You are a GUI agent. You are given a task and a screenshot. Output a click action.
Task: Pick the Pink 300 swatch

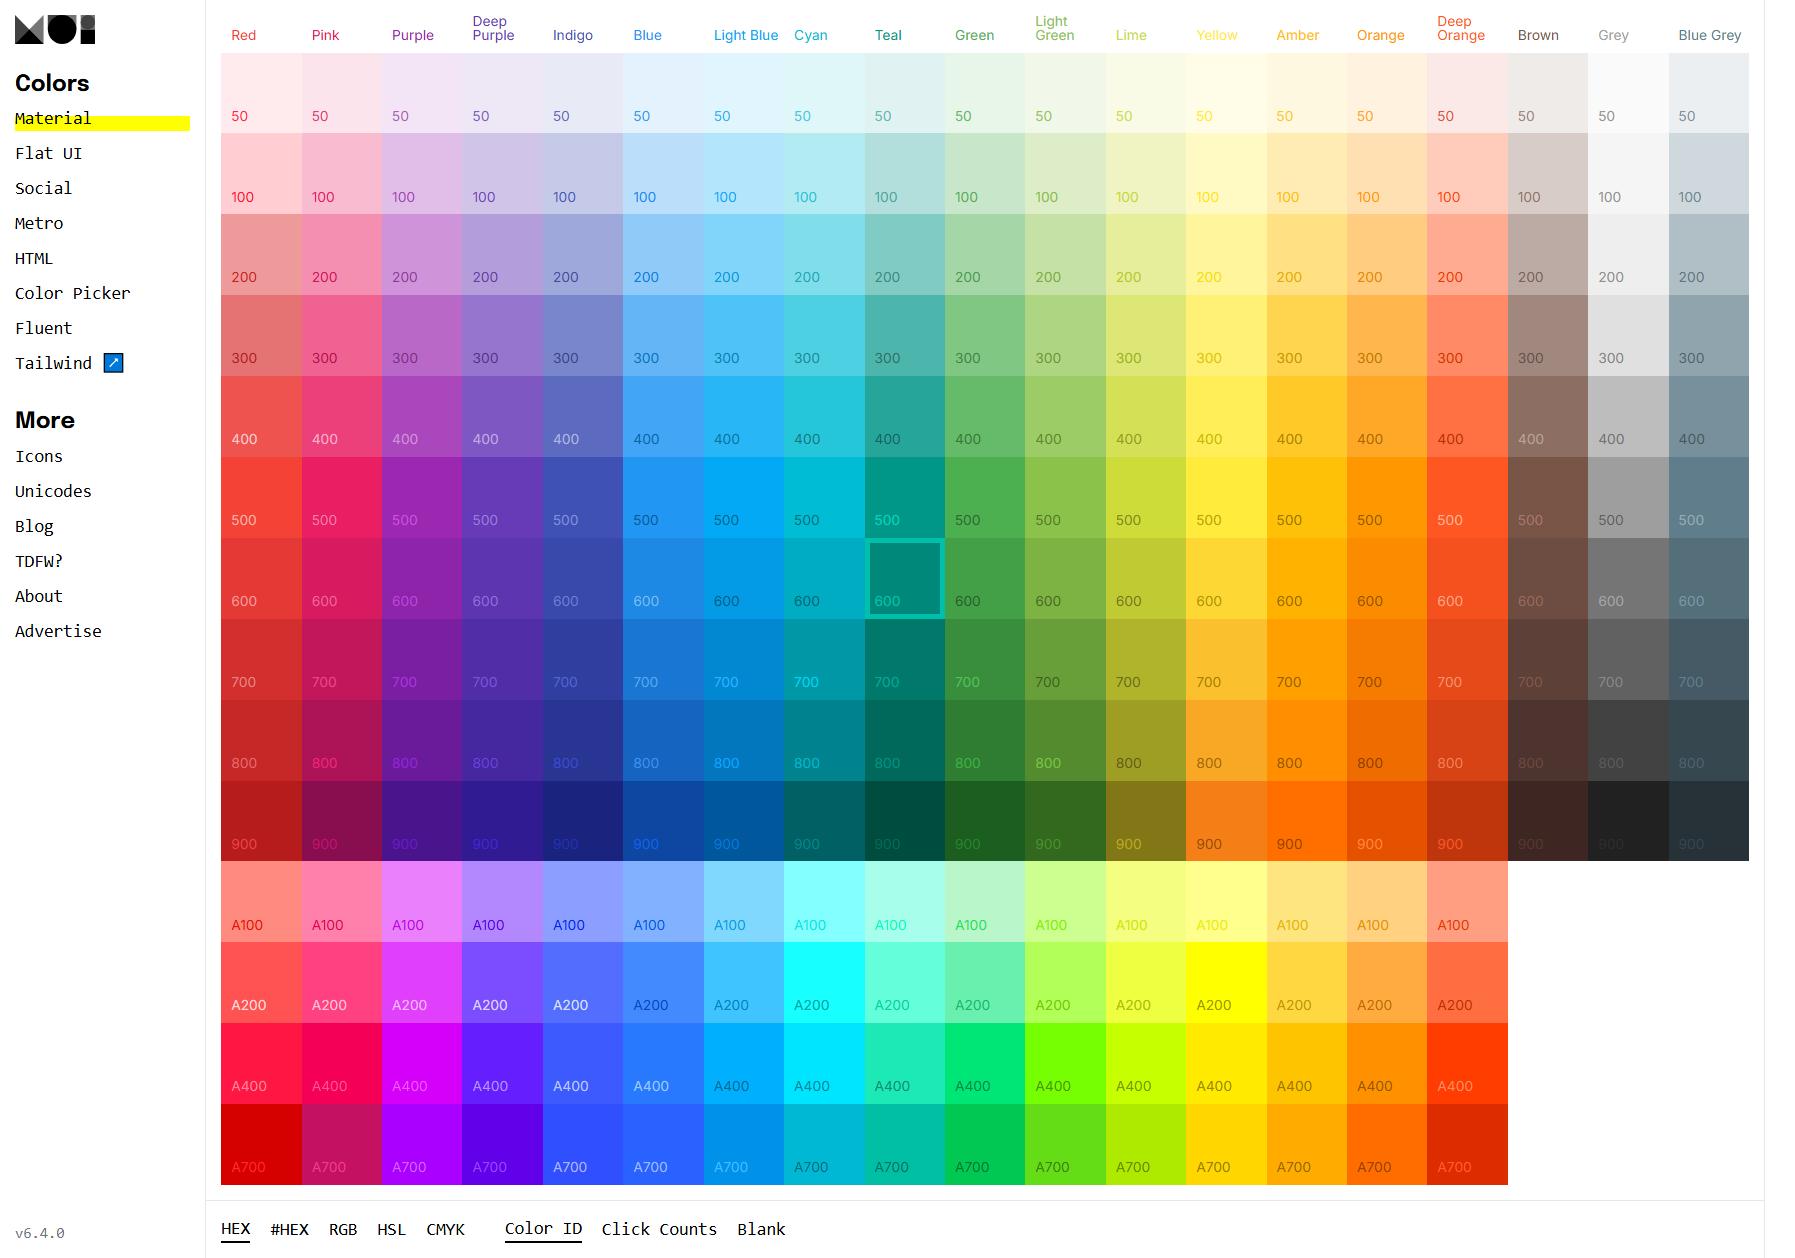click(341, 336)
